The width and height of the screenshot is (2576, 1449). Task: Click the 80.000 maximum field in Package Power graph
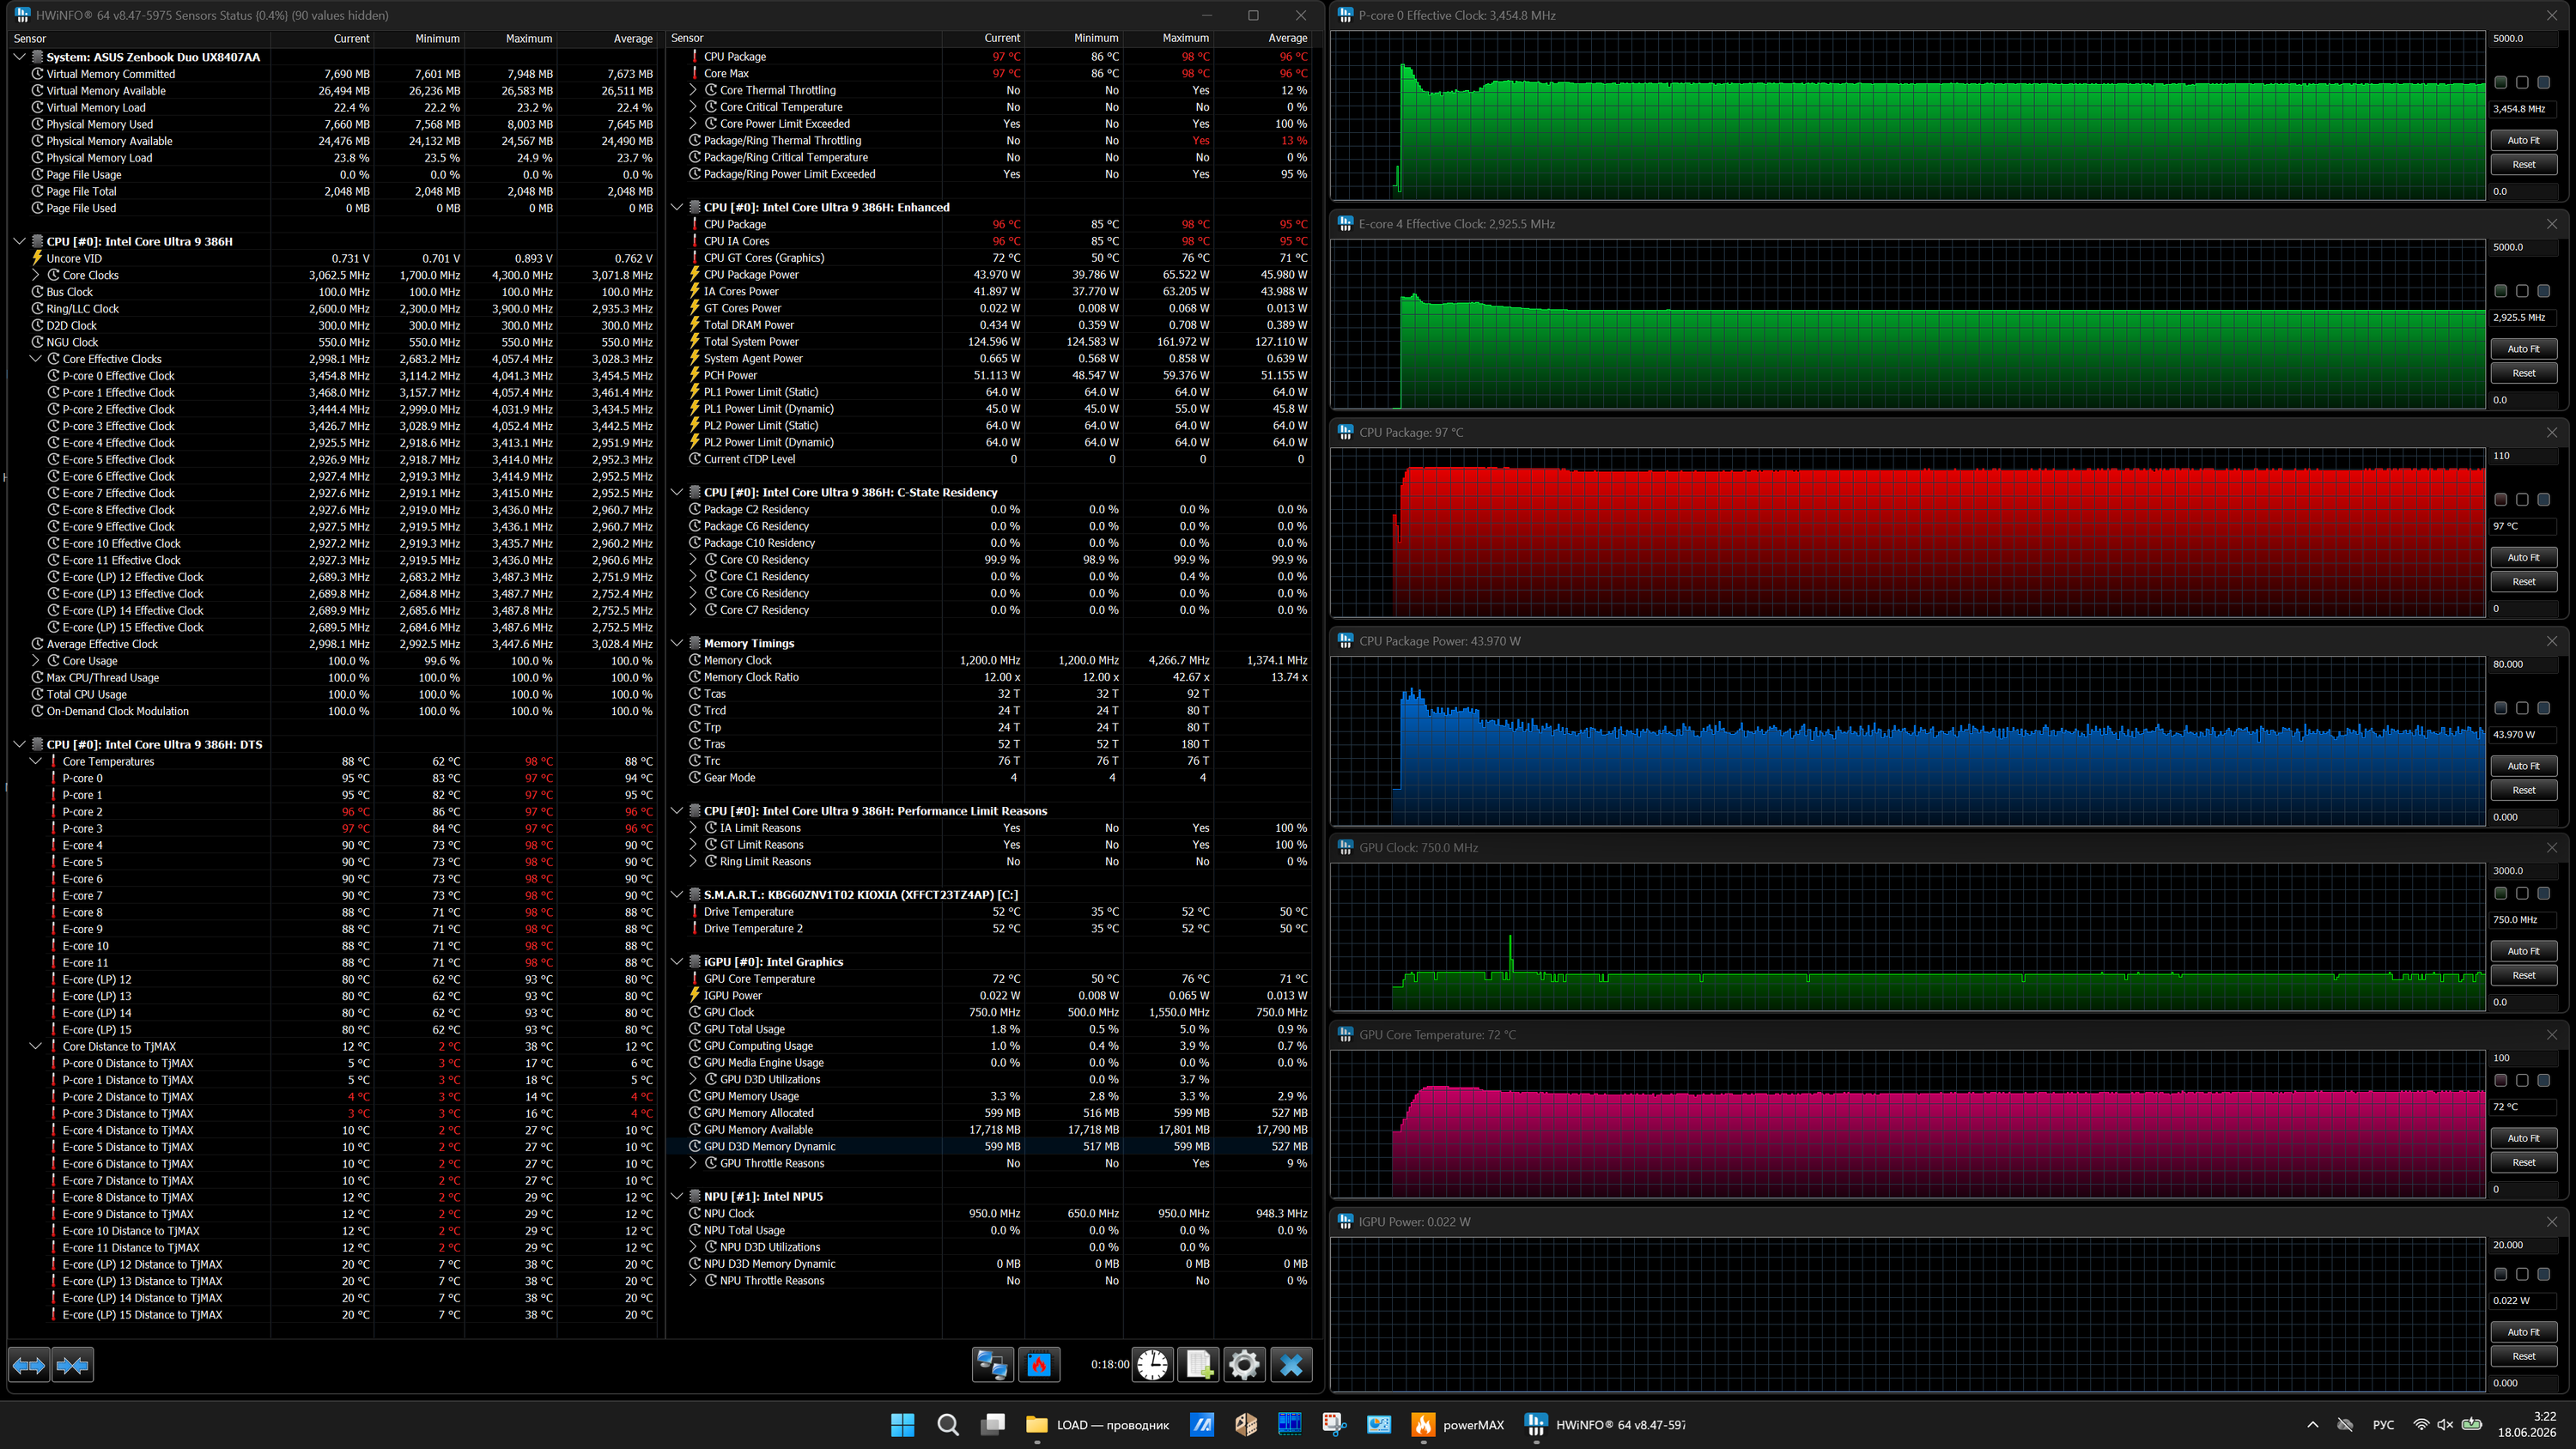[2523, 664]
